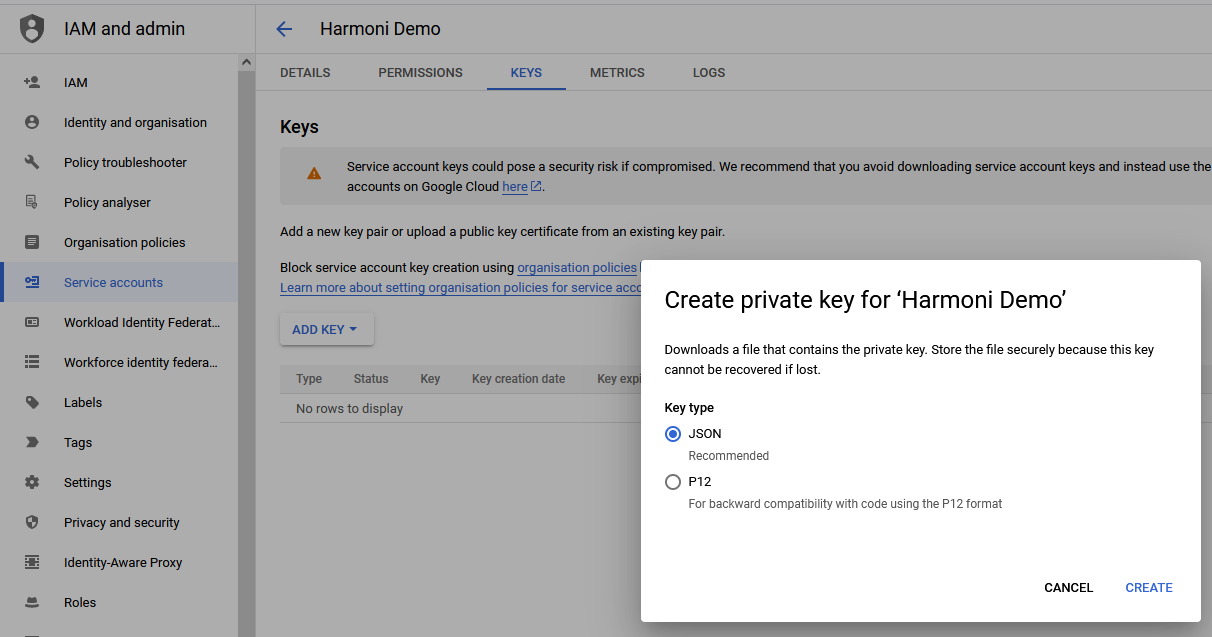Screen dimensions: 1212x637
Task: Click the IAM and admin shield logo
Action: pyautogui.click(x=31, y=28)
